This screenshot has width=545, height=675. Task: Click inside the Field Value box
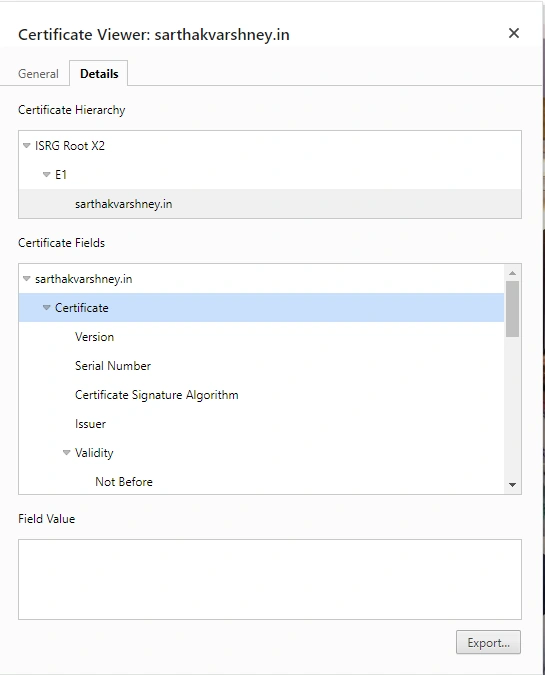click(270, 579)
